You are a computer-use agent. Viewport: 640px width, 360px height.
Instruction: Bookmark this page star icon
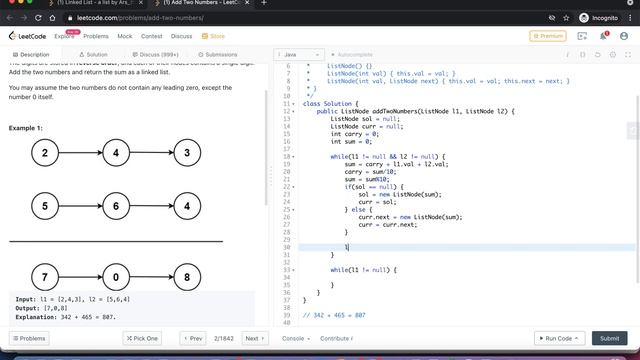[x=566, y=18]
